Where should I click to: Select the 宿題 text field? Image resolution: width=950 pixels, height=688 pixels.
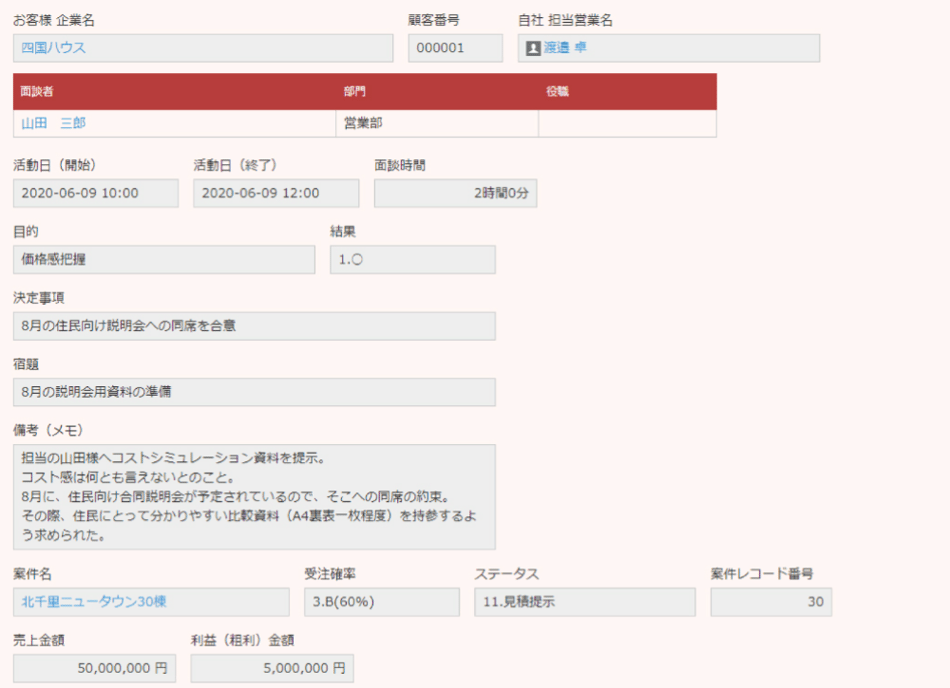(254, 392)
